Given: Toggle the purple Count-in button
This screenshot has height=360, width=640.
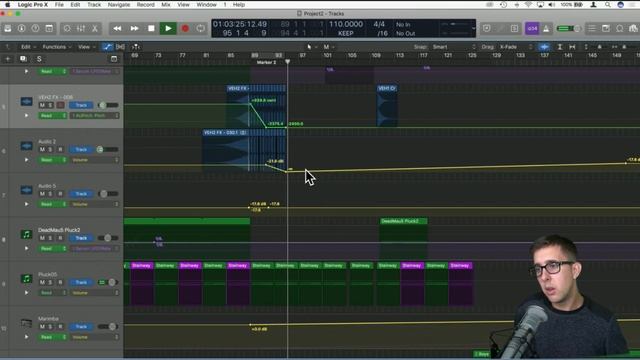Looking at the screenshot, I should point(532,29).
